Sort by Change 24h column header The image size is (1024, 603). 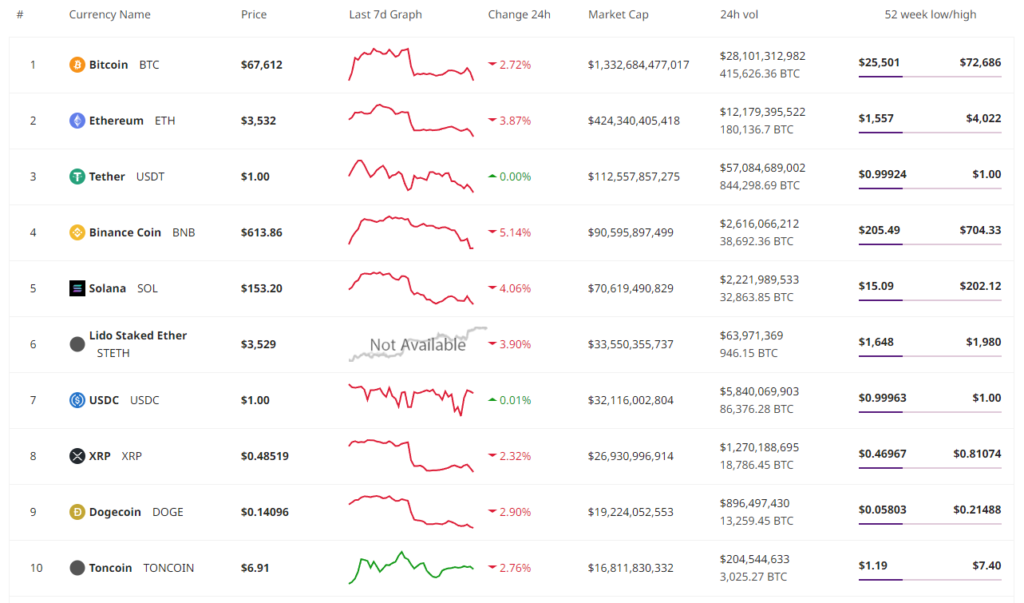click(x=519, y=14)
